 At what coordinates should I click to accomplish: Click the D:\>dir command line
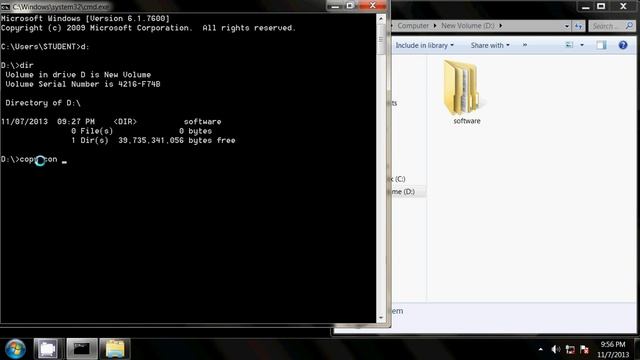pyautogui.click(x=17, y=65)
